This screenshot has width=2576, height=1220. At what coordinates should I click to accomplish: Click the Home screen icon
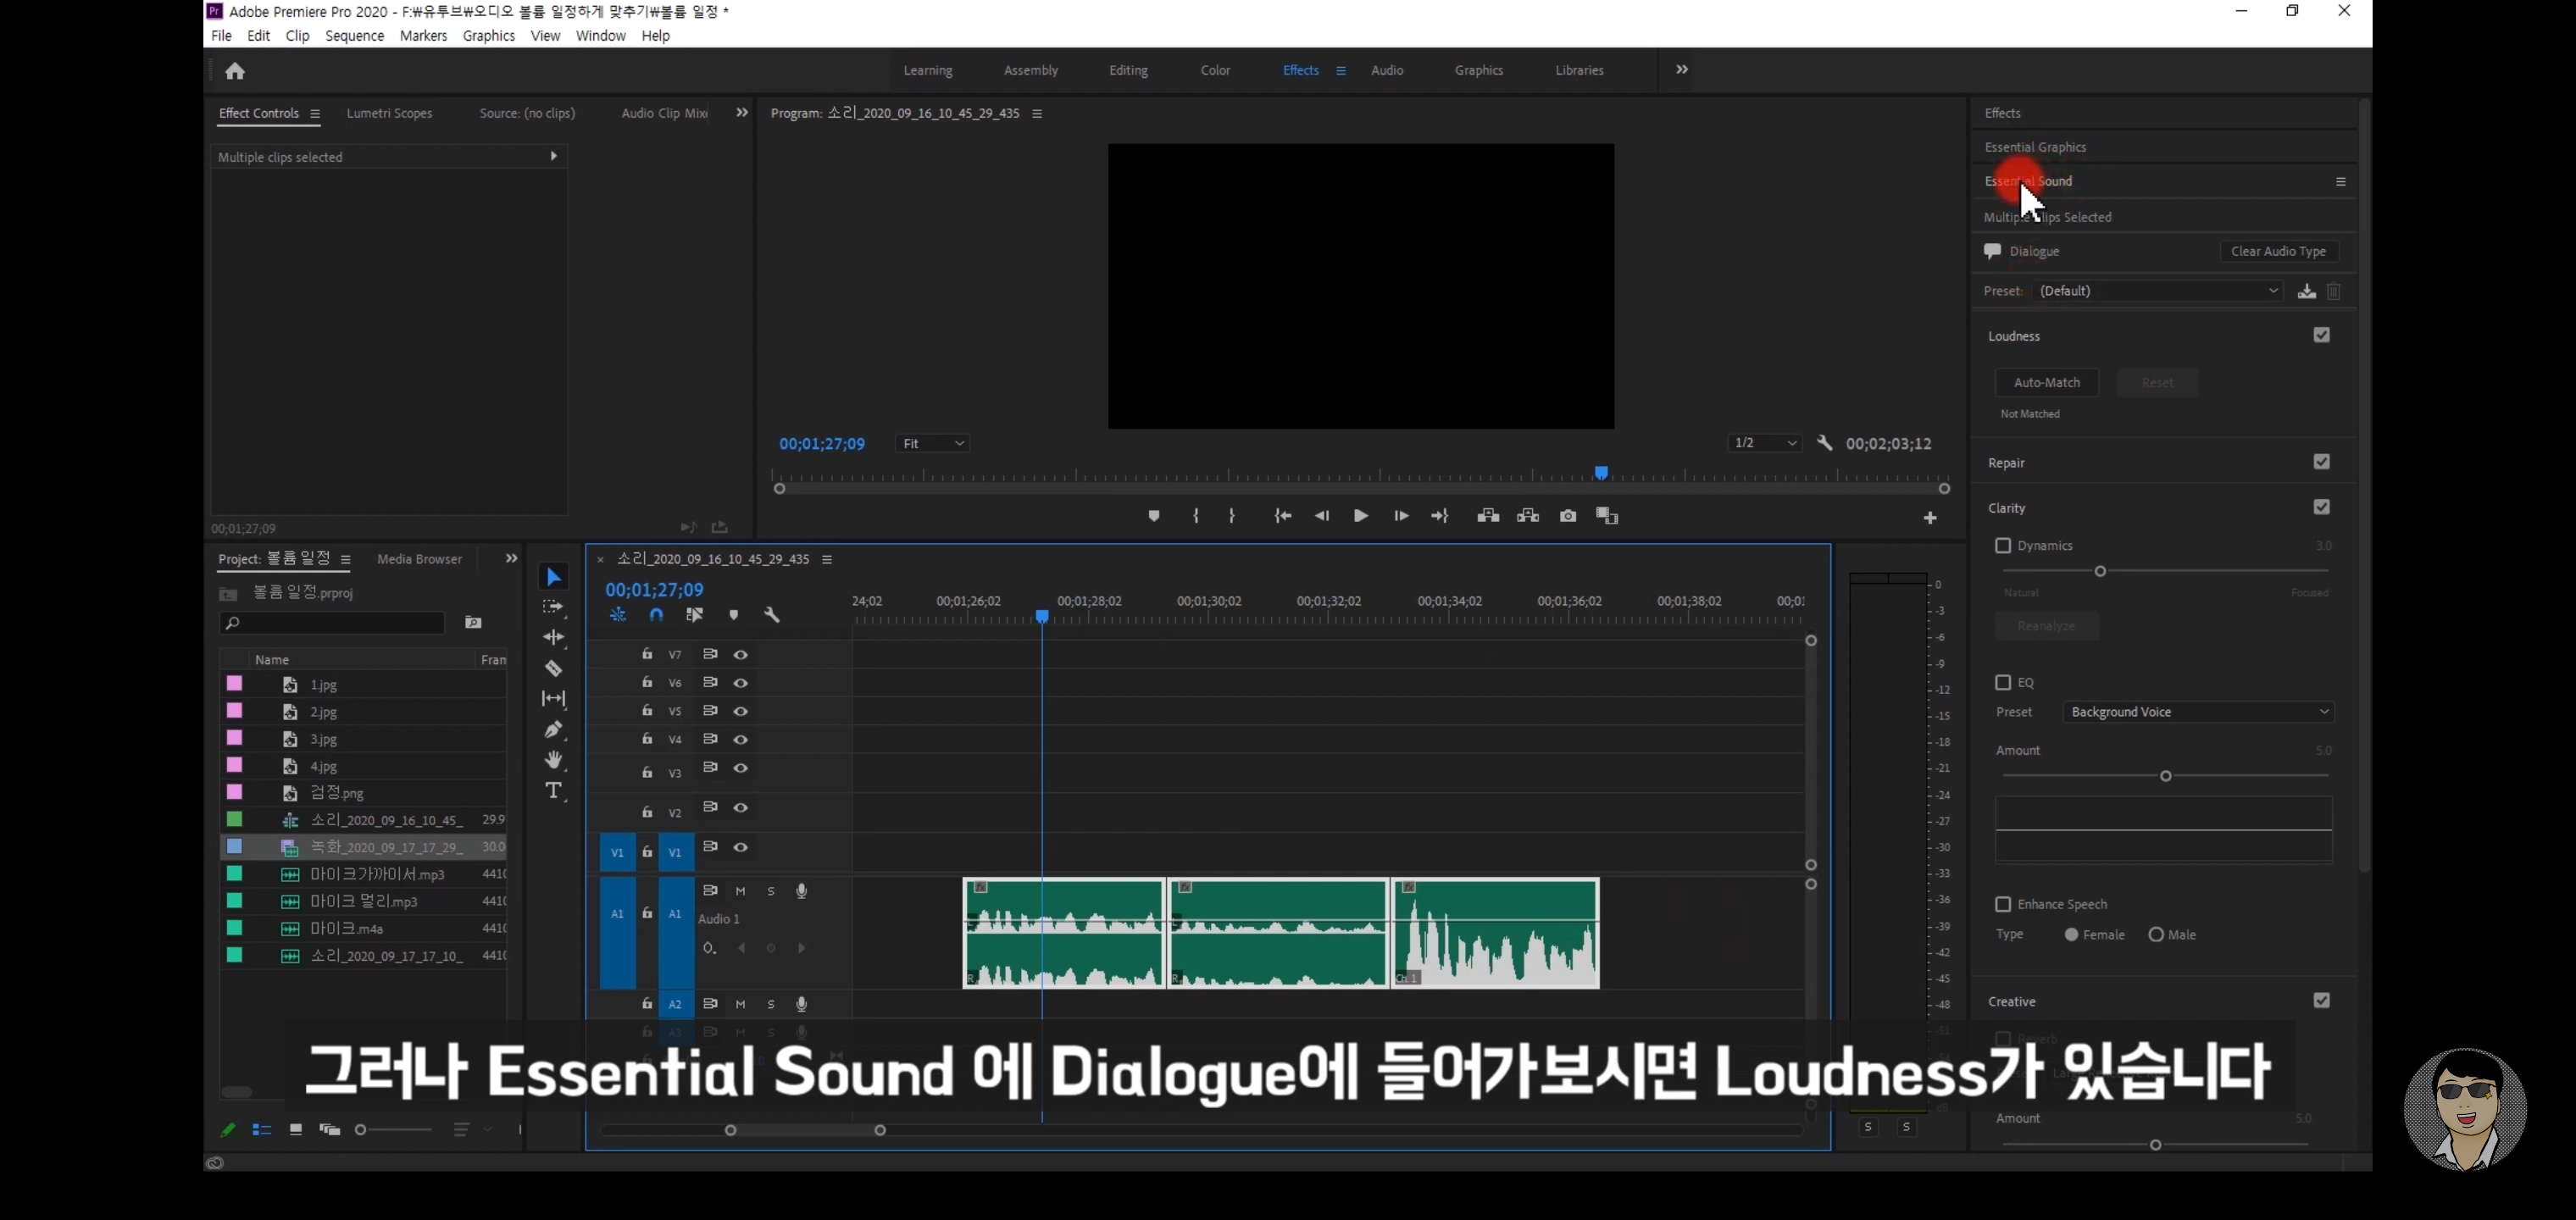pos(235,71)
